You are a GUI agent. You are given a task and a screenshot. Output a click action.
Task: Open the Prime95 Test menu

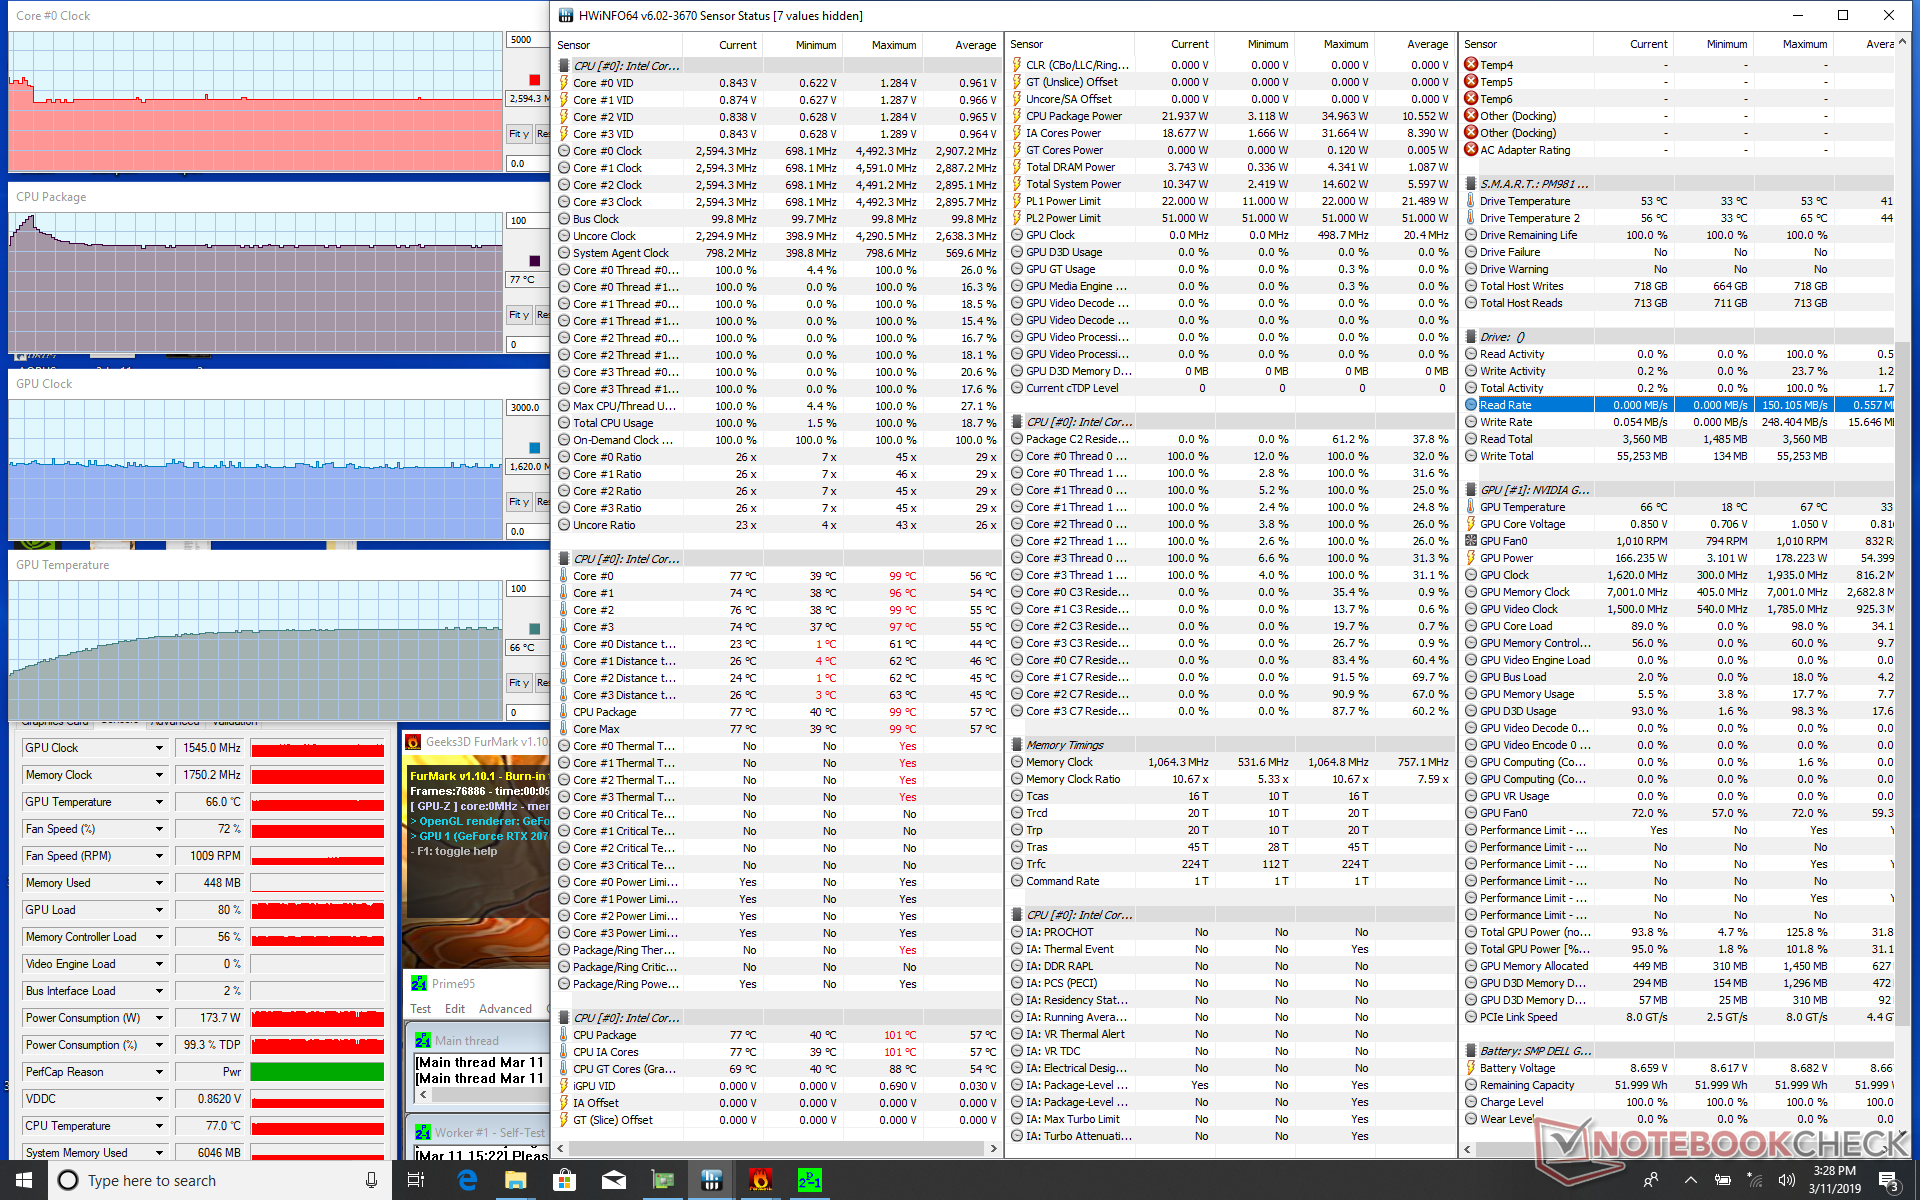tap(420, 1009)
